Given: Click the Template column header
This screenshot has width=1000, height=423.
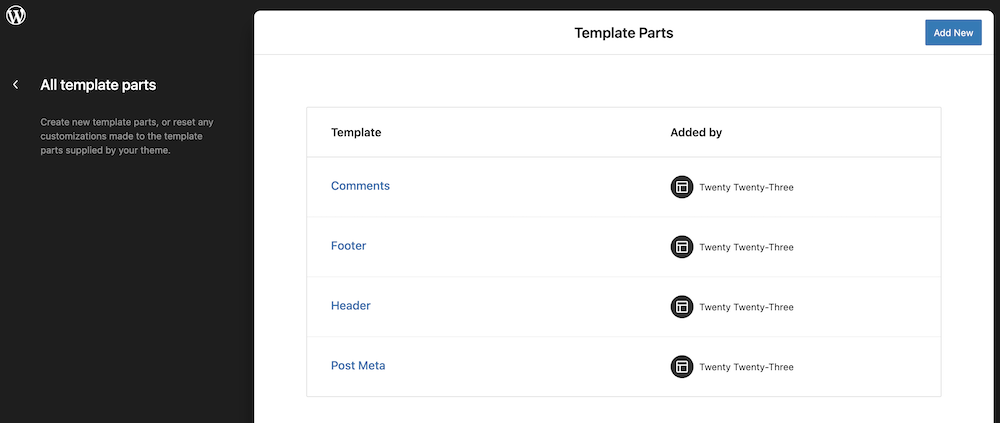Looking at the screenshot, I should [x=356, y=133].
